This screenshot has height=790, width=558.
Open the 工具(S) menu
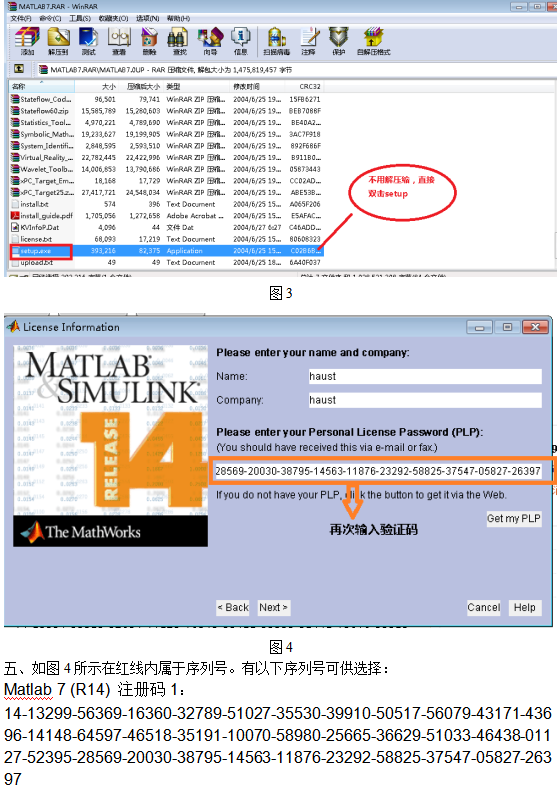coord(80,19)
